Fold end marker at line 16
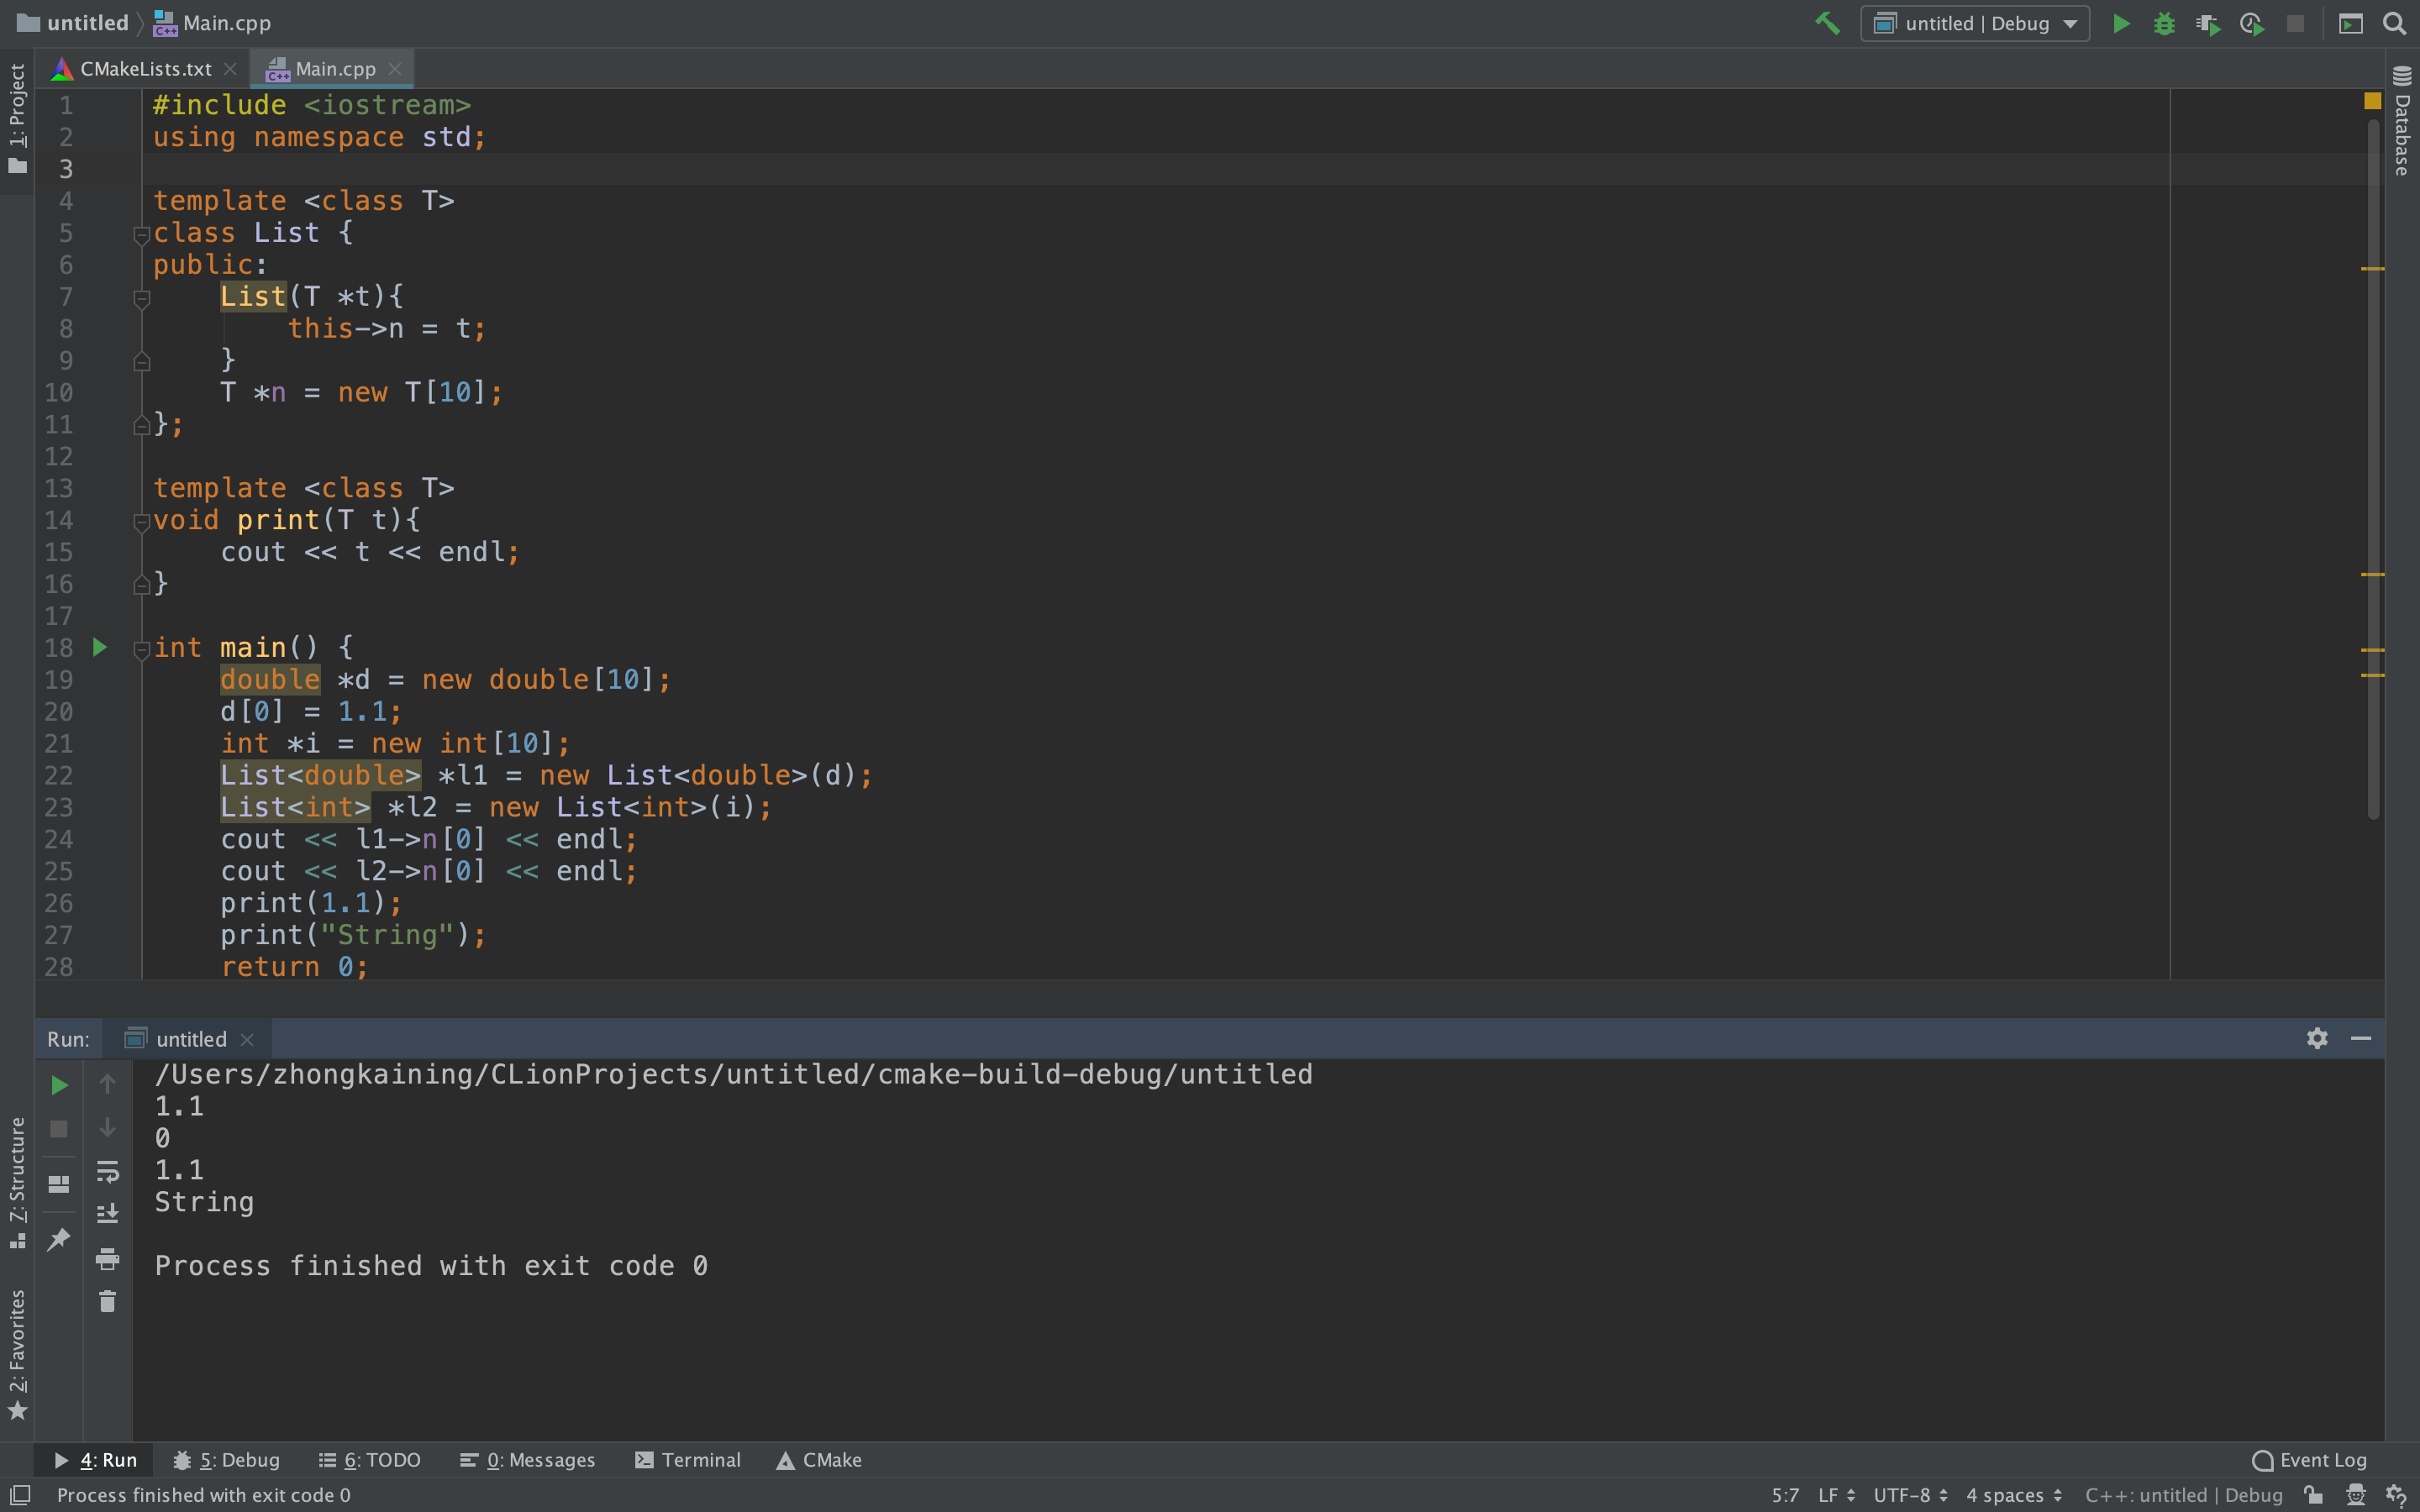The image size is (2420, 1512). tap(142, 586)
